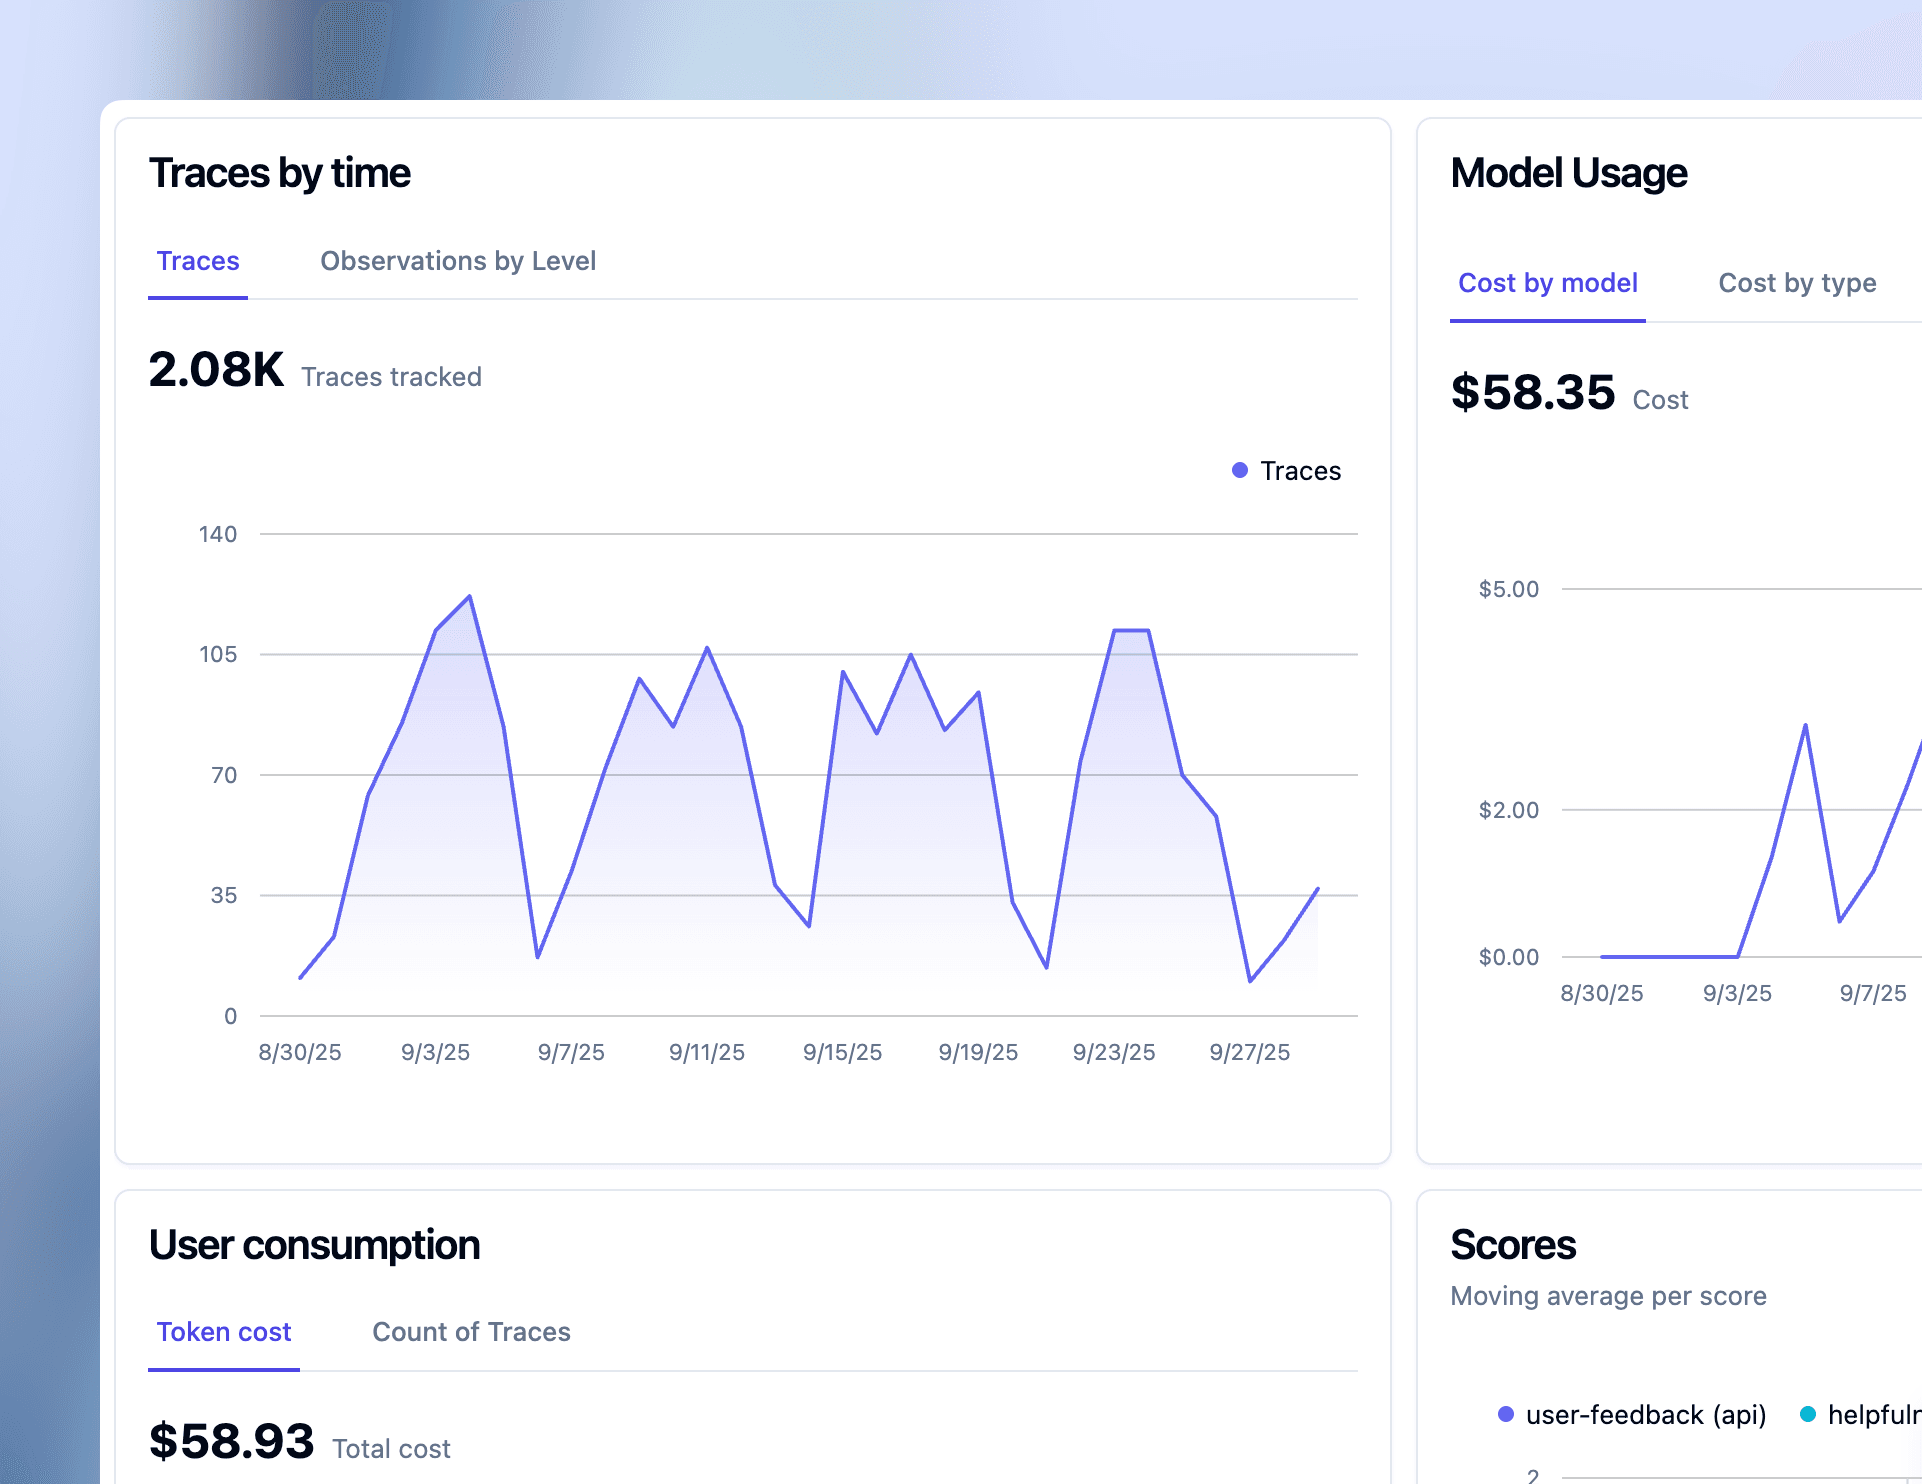Click the $58.35 cost figure
The height and width of the screenshot is (1484, 1922).
pos(1534,393)
